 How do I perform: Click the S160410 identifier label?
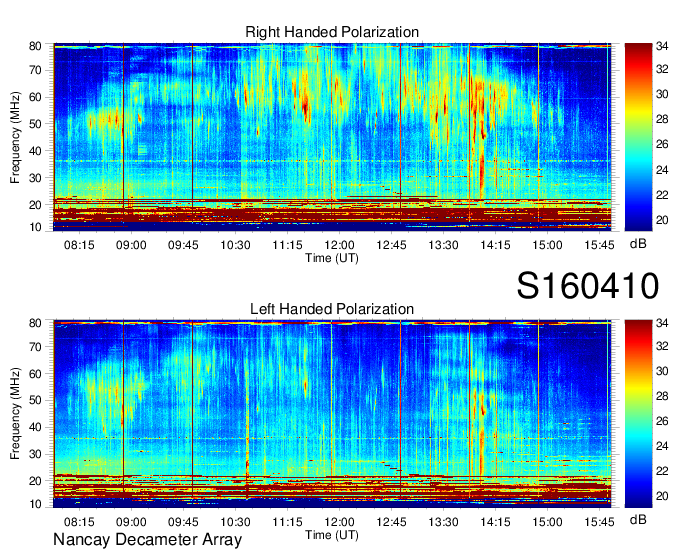click(588, 285)
